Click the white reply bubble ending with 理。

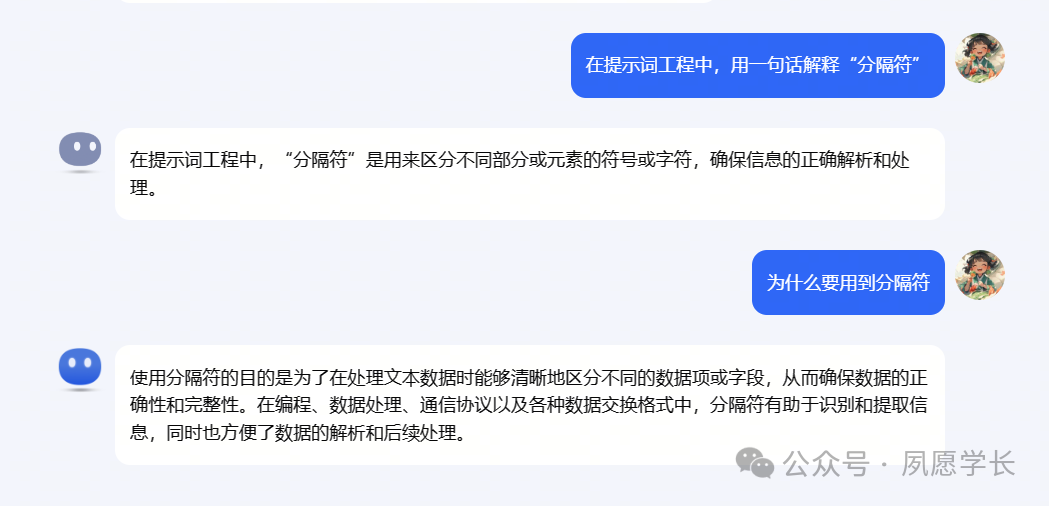click(x=530, y=174)
